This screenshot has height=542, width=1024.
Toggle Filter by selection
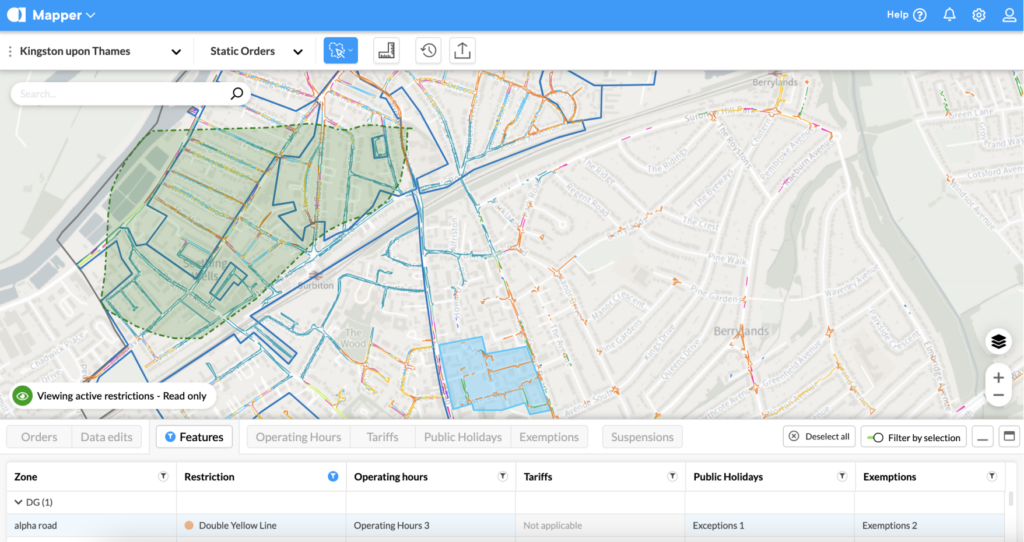click(x=913, y=437)
